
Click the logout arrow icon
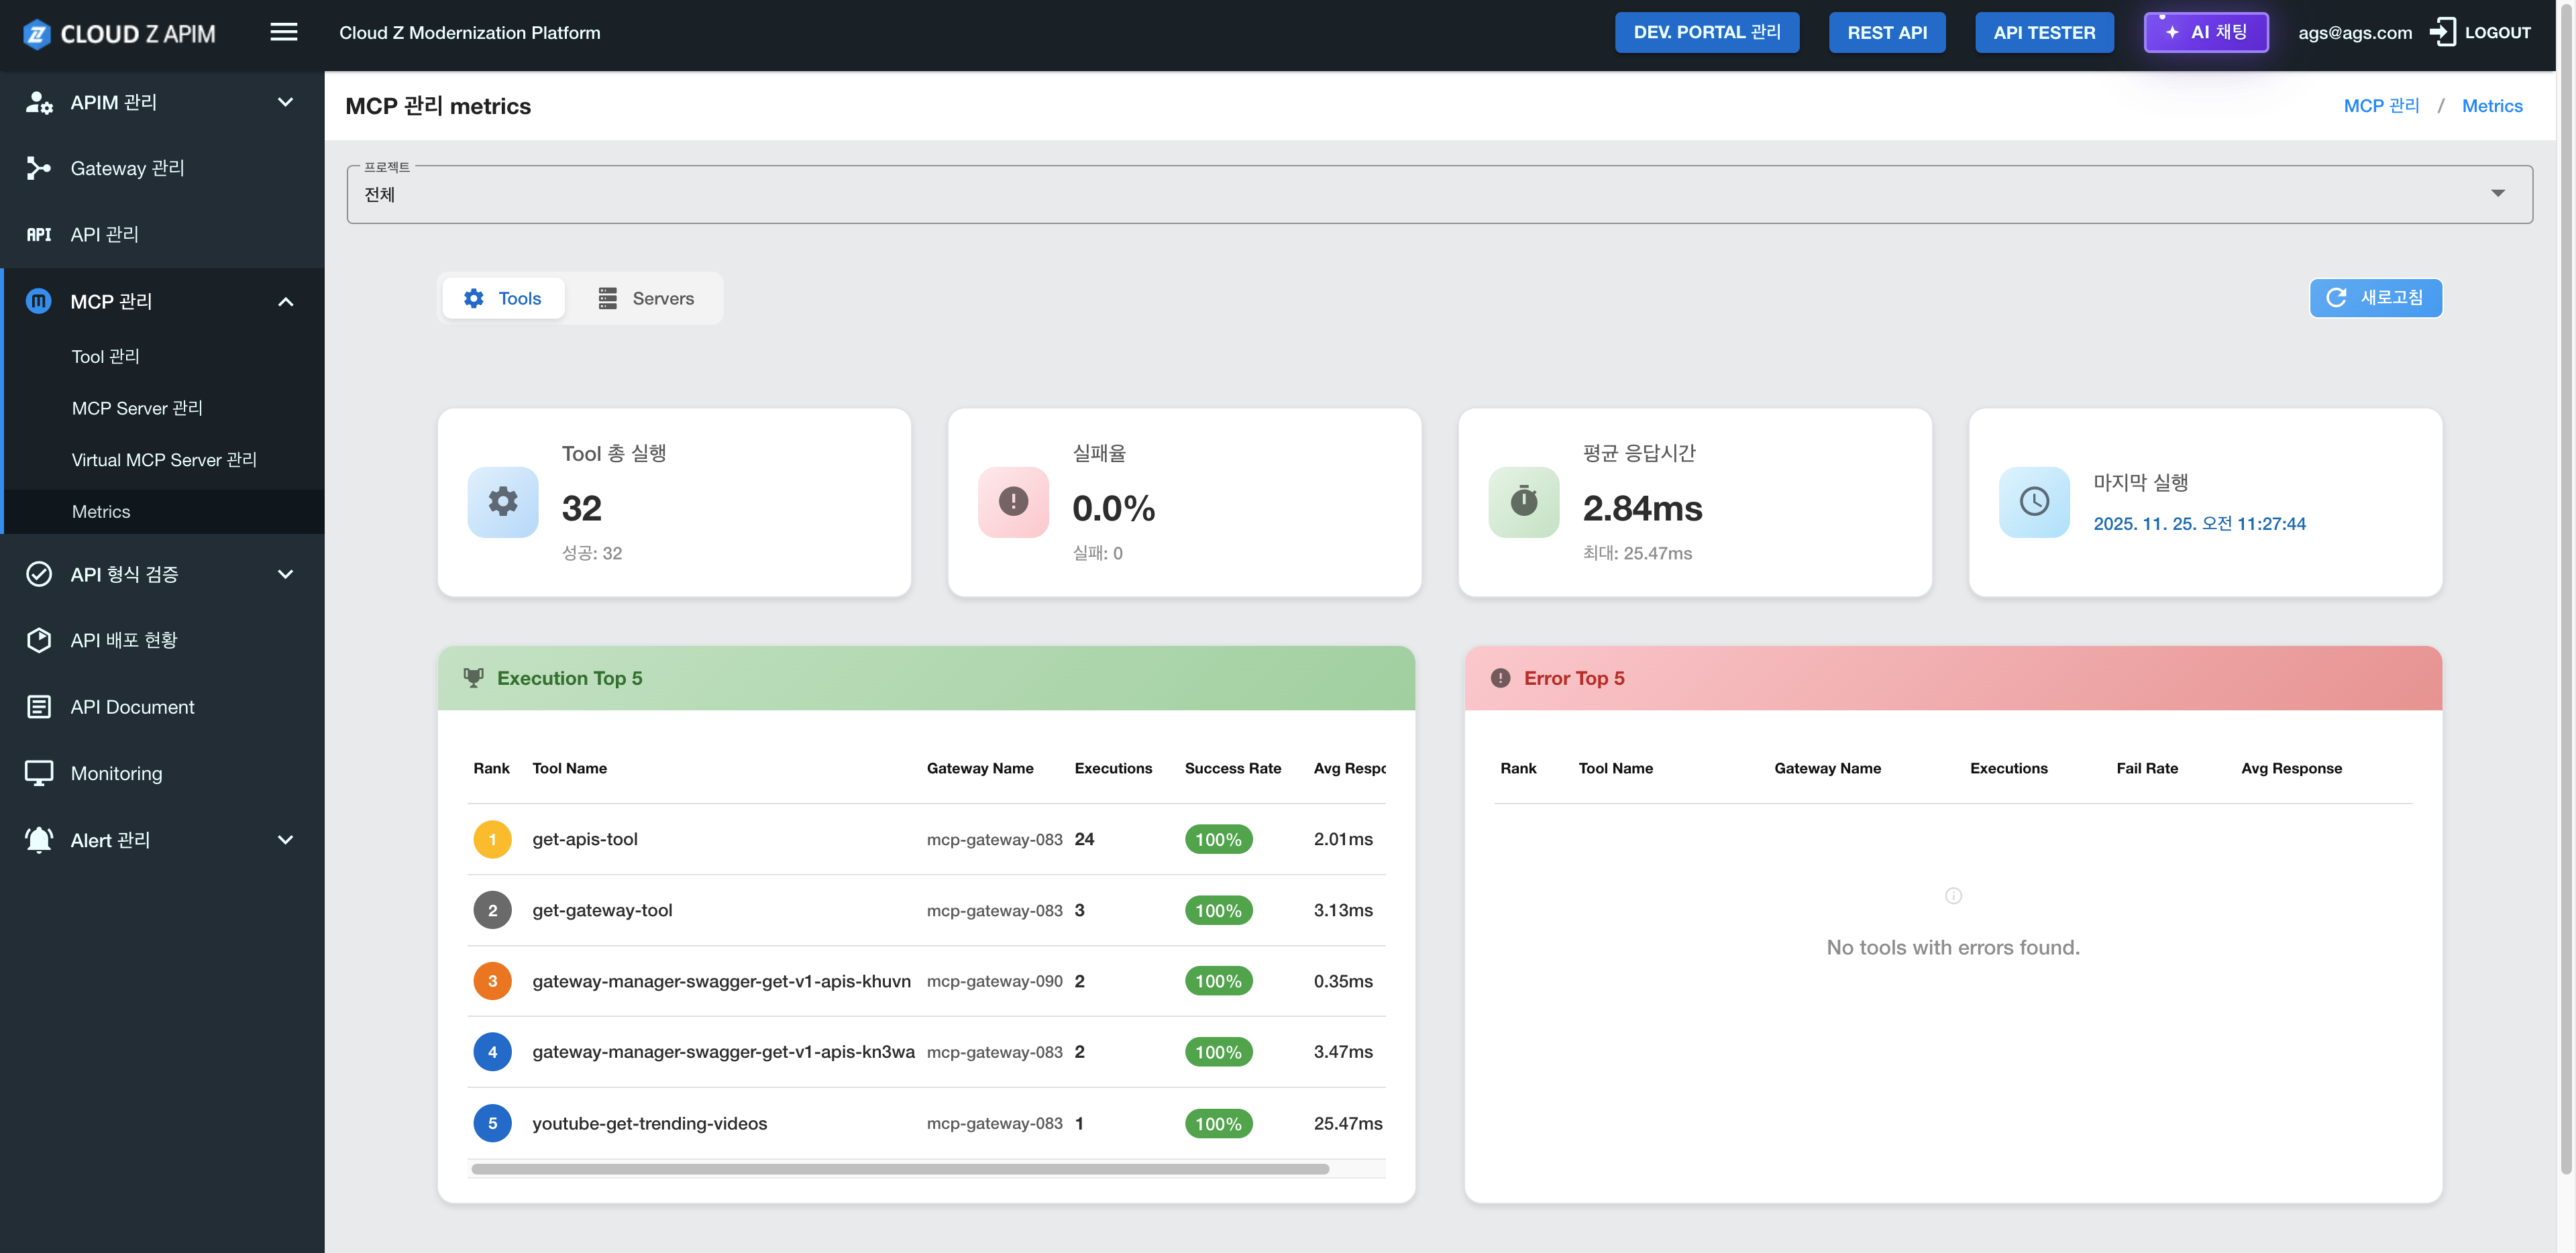2443,32
